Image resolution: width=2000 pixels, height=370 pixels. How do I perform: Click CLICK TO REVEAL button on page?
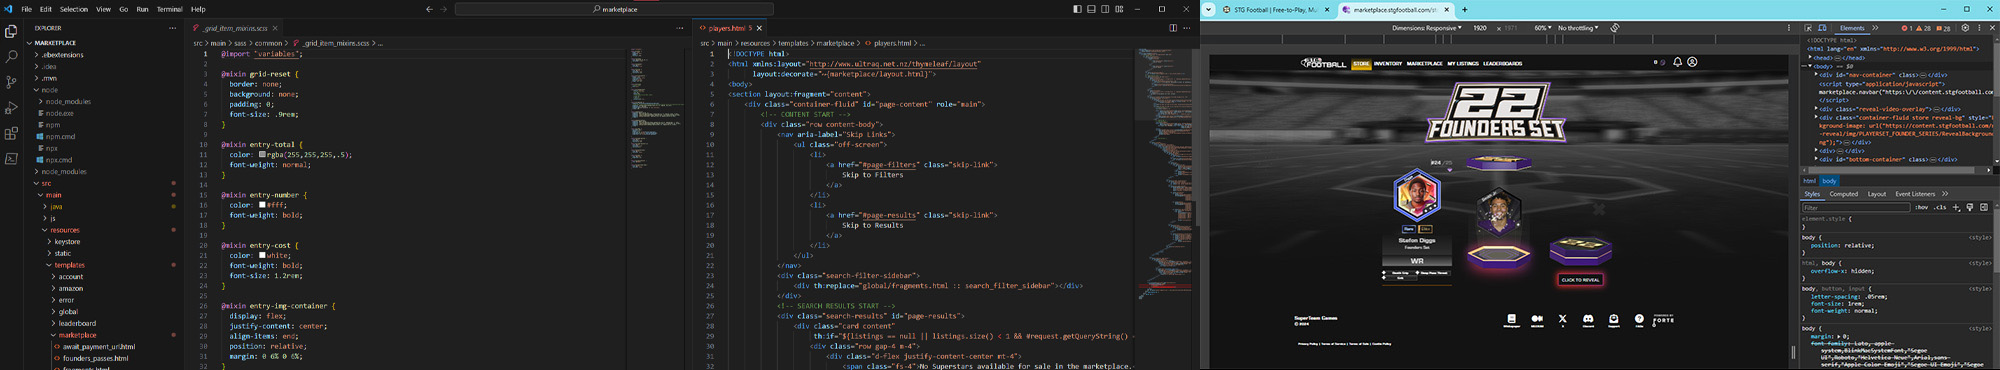[x=1580, y=280]
